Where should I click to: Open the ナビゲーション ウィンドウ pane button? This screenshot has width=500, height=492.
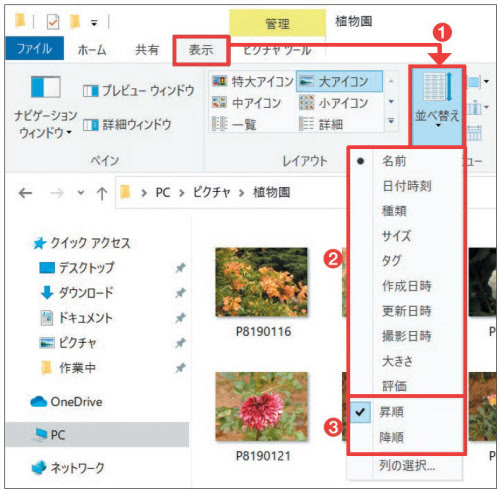[x=45, y=107]
